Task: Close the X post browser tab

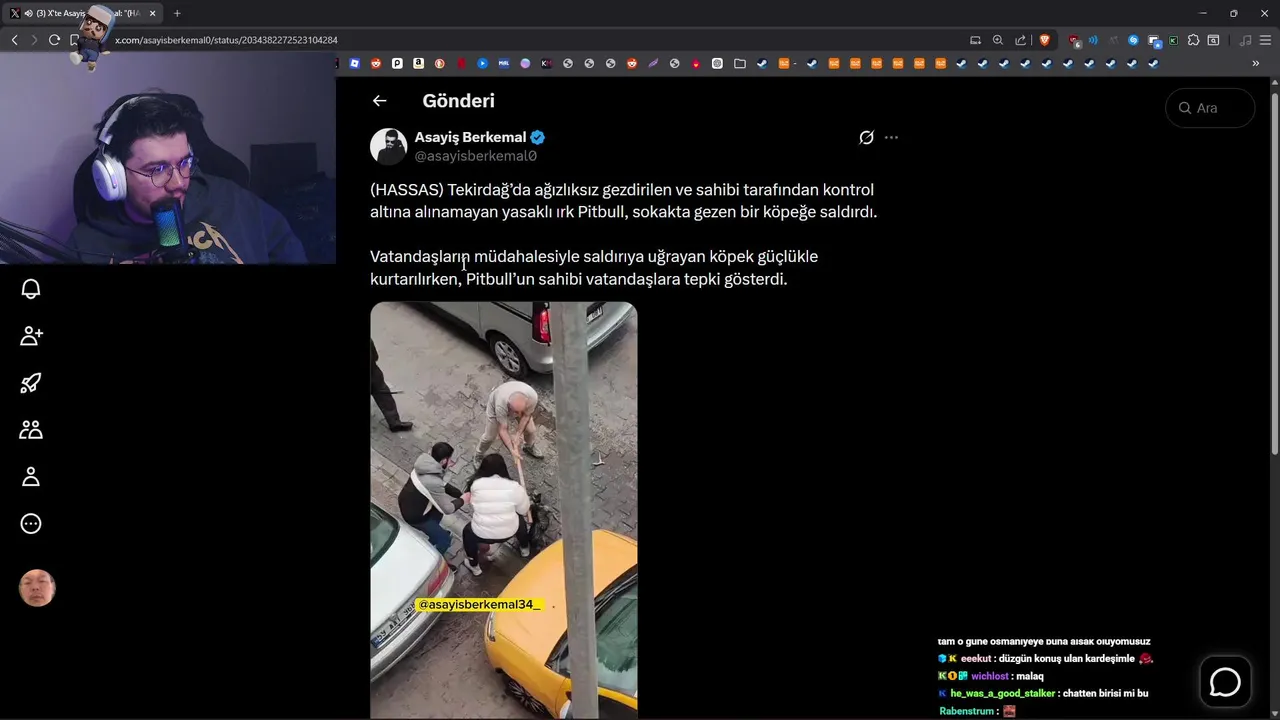Action: tap(152, 13)
